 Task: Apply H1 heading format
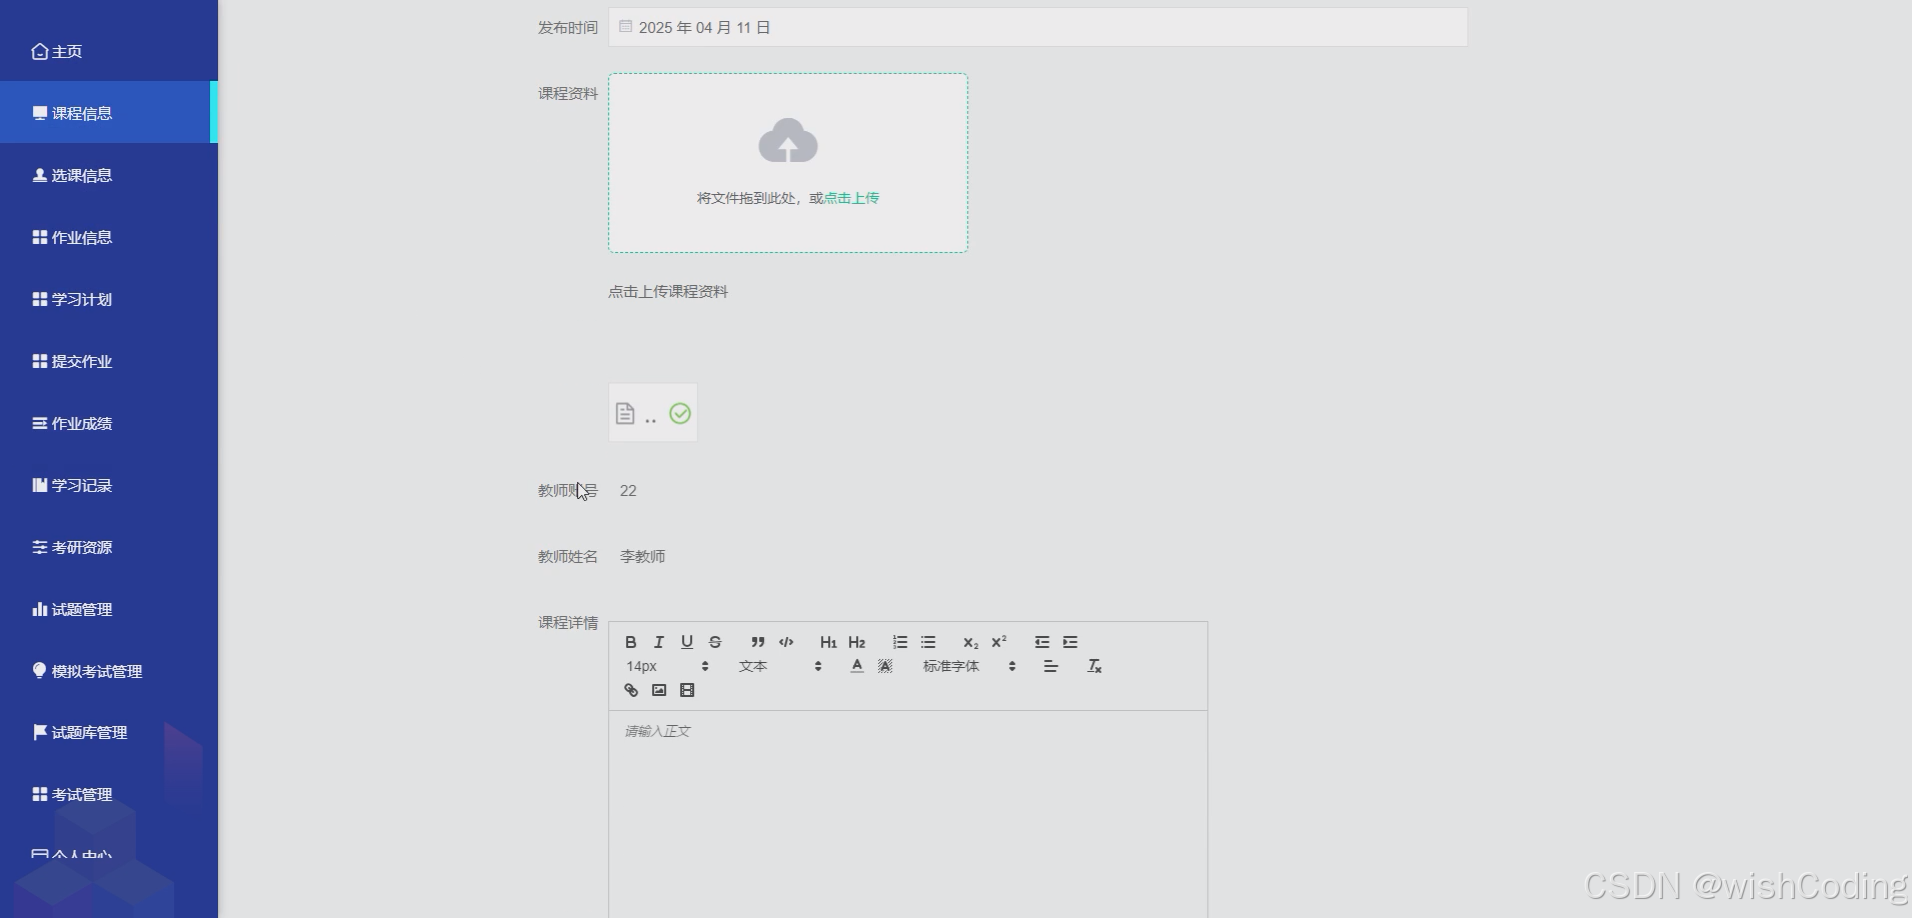click(x=827, y=641)
